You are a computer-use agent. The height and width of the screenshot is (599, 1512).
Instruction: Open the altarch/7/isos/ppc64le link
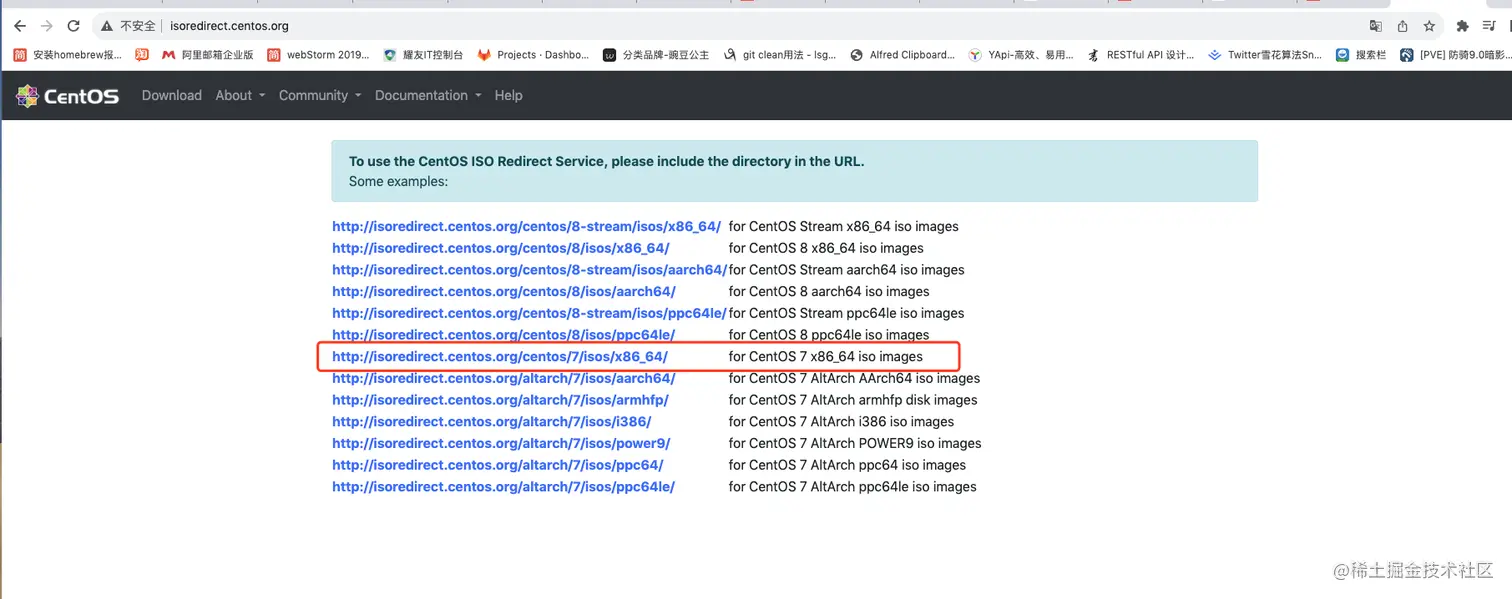(504, 487)
